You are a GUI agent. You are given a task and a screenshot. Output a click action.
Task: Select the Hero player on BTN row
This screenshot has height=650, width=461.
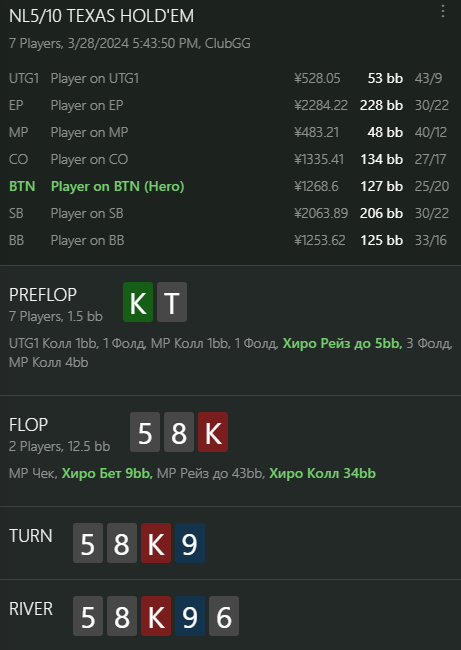(x=228, y=186)
